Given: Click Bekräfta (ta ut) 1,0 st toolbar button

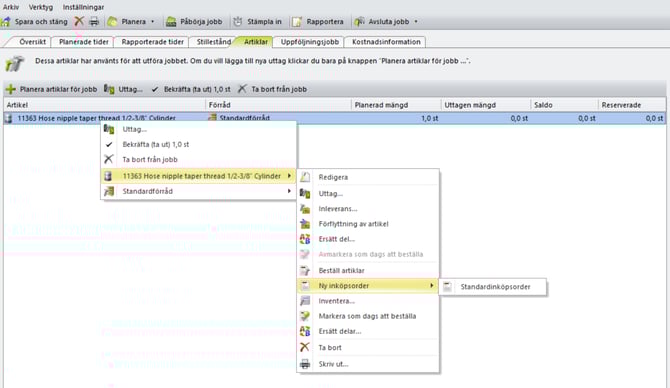Looking at the screenshot, I should [191, 89].
